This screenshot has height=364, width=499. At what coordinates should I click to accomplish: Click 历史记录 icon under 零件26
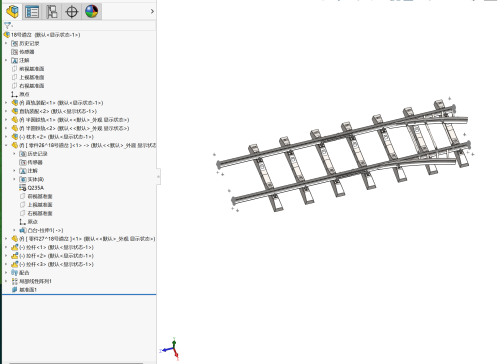pos(23,154)
